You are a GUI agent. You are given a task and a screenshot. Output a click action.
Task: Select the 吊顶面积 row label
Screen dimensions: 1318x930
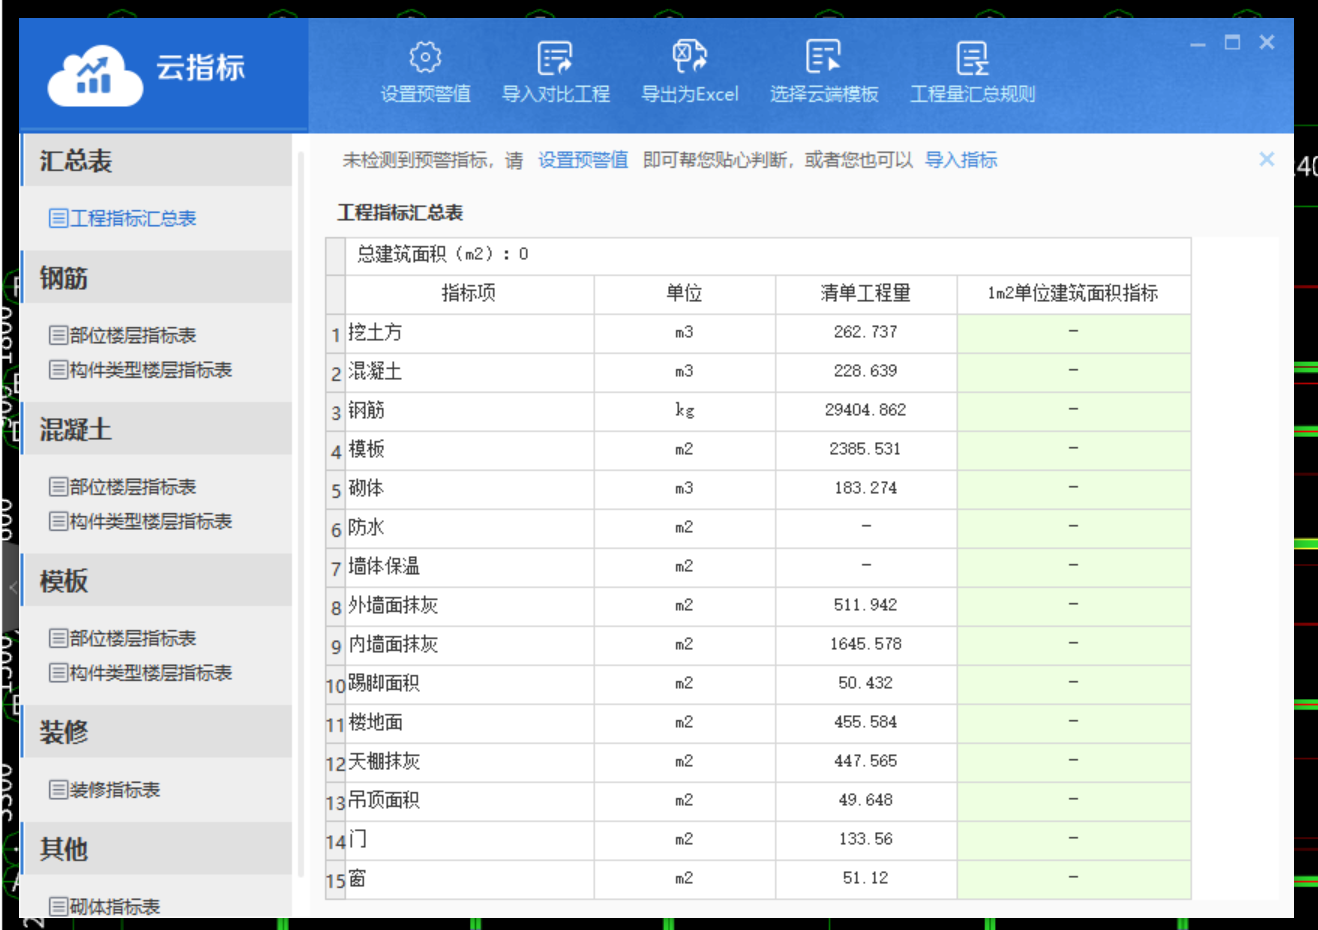(384, 800)
